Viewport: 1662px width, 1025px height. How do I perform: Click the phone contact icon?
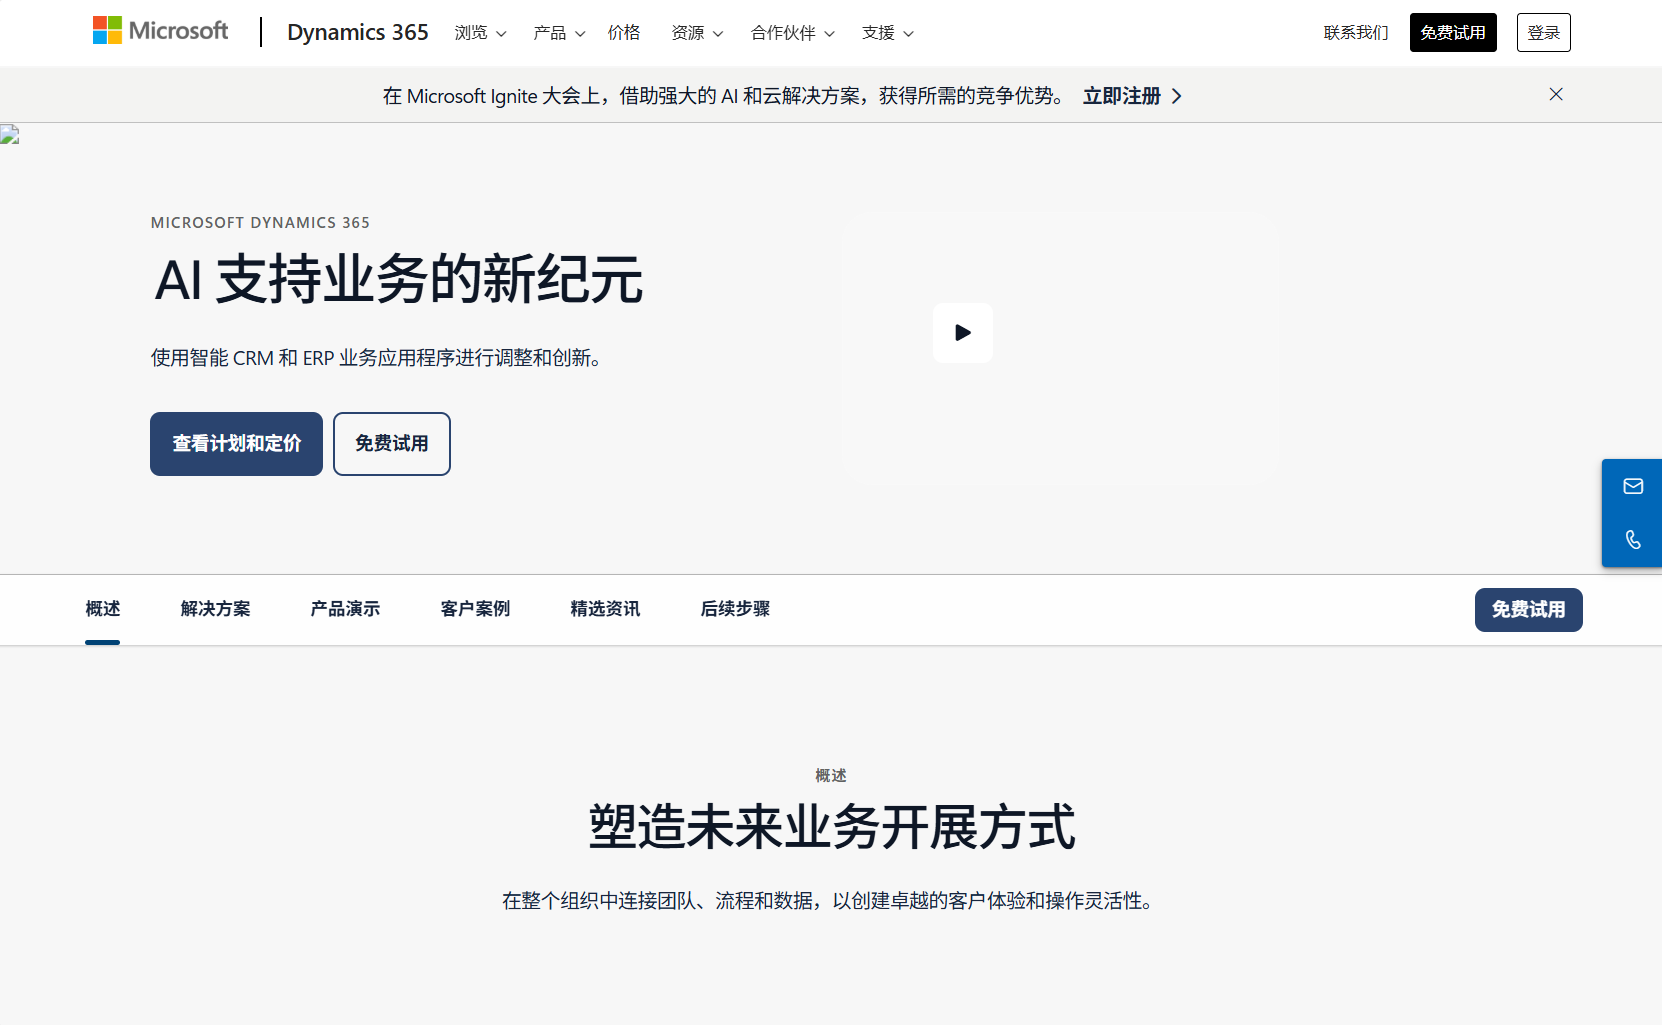point(1632,540)
